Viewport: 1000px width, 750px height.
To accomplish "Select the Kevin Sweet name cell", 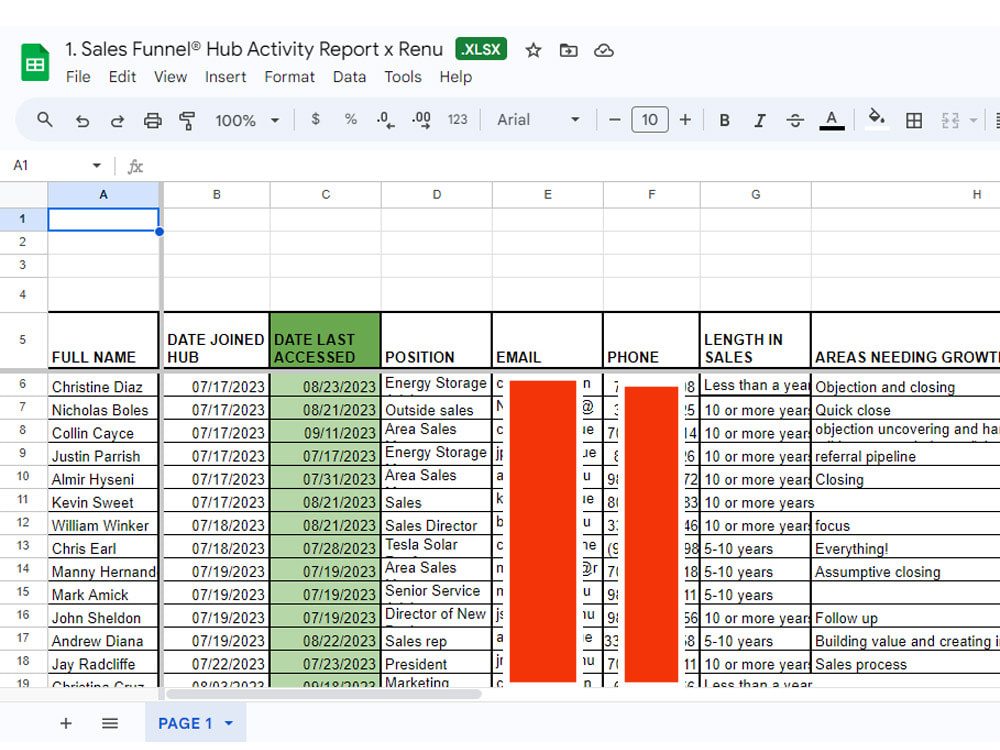I will coord(103,503).
